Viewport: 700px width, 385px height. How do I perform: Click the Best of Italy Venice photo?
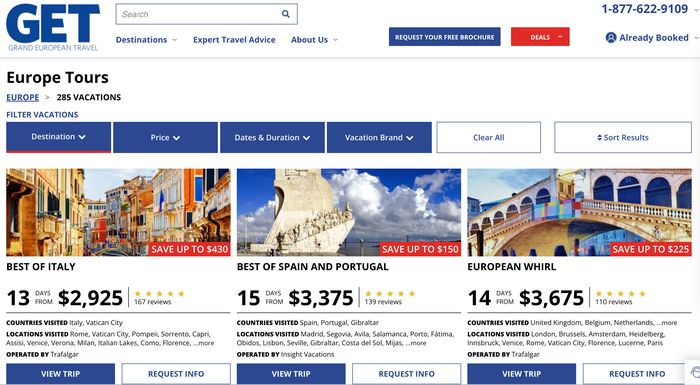(x=118, y=212)
